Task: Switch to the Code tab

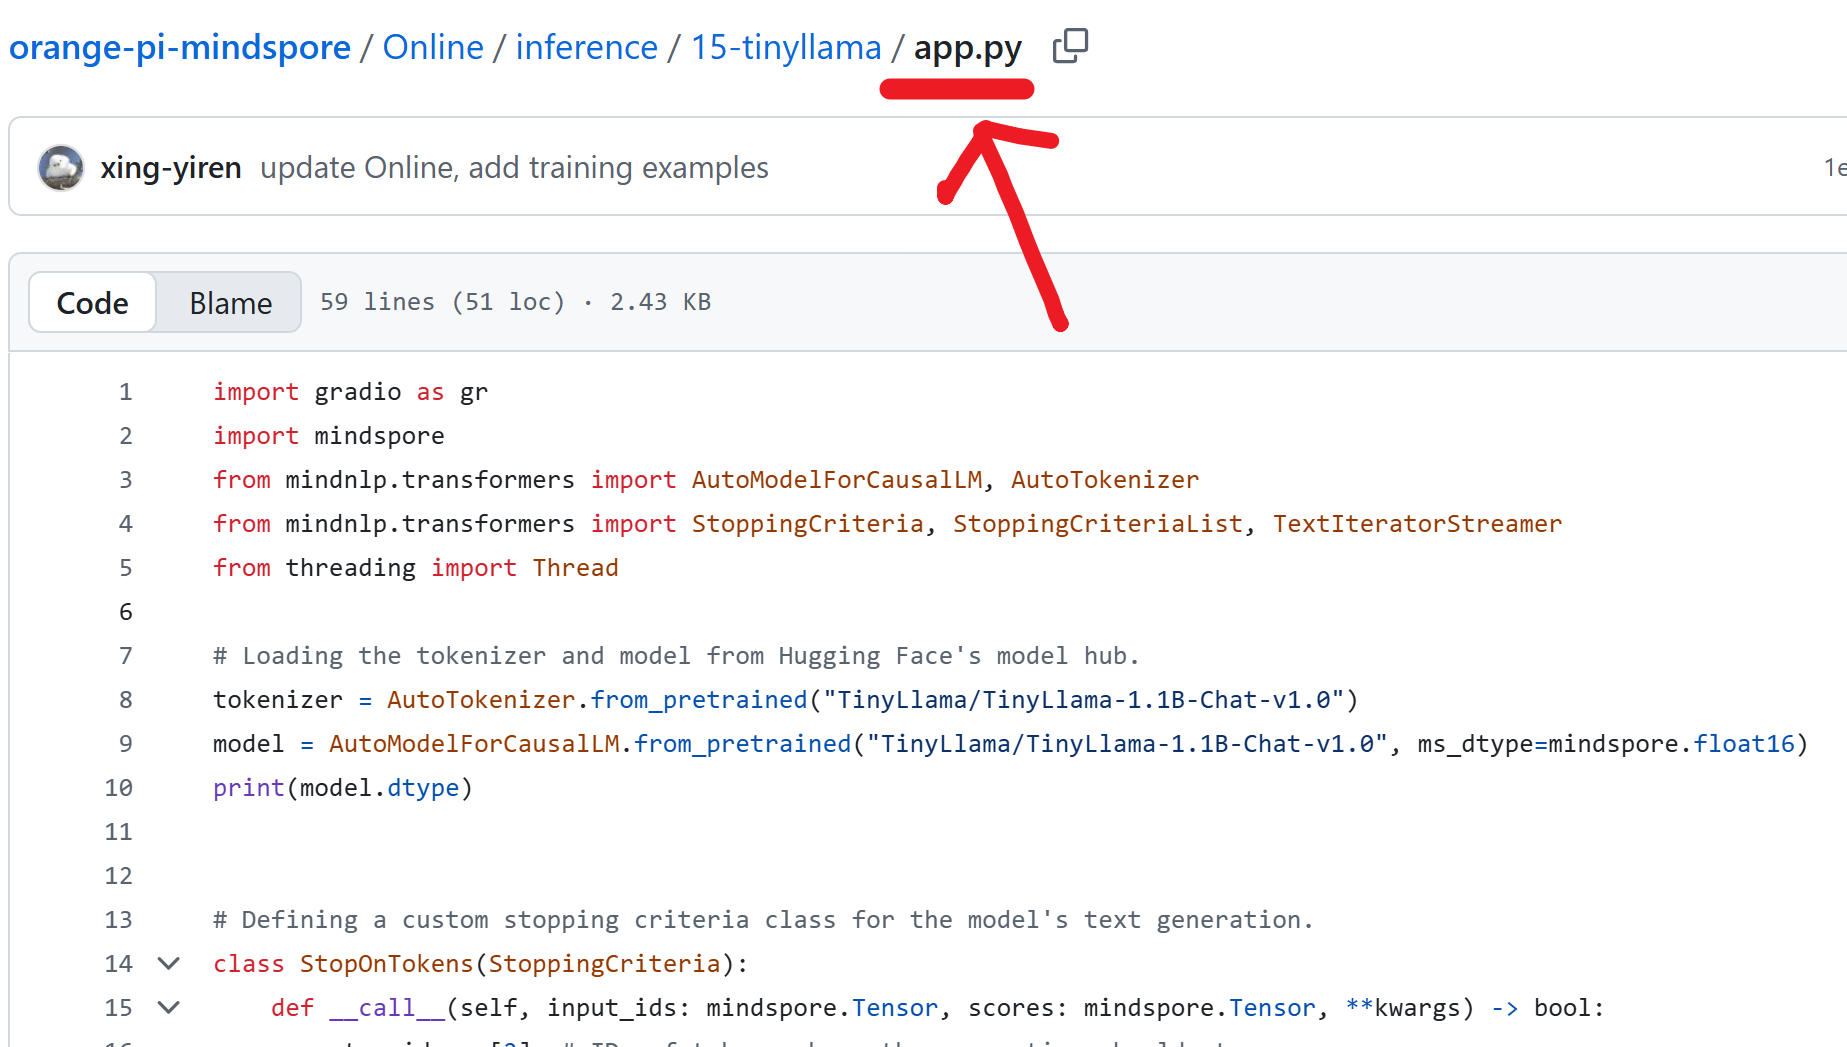Action: [x=93, y=302]
